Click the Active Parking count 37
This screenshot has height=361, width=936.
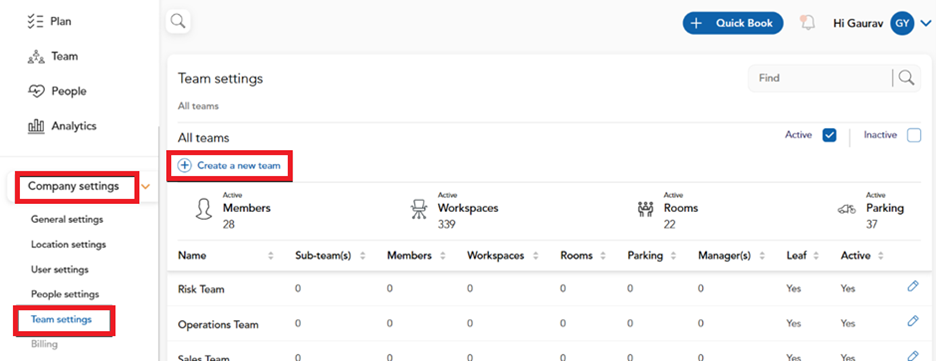click(872, 225)
